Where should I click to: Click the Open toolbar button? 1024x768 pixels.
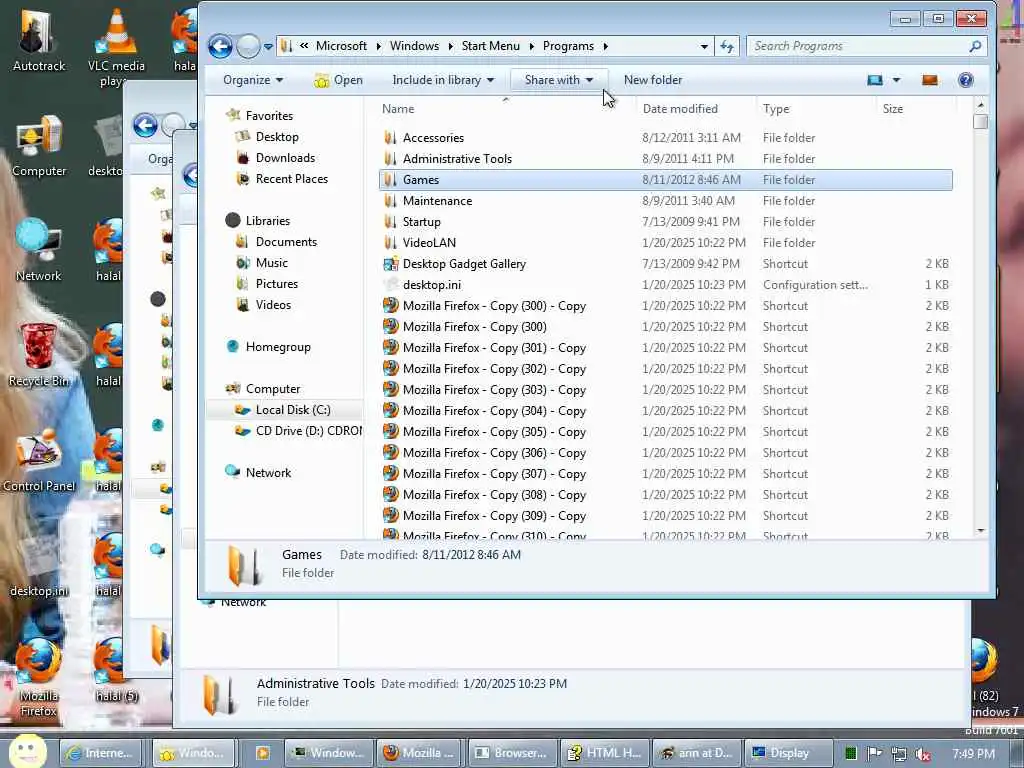click(x=338, y=80)
